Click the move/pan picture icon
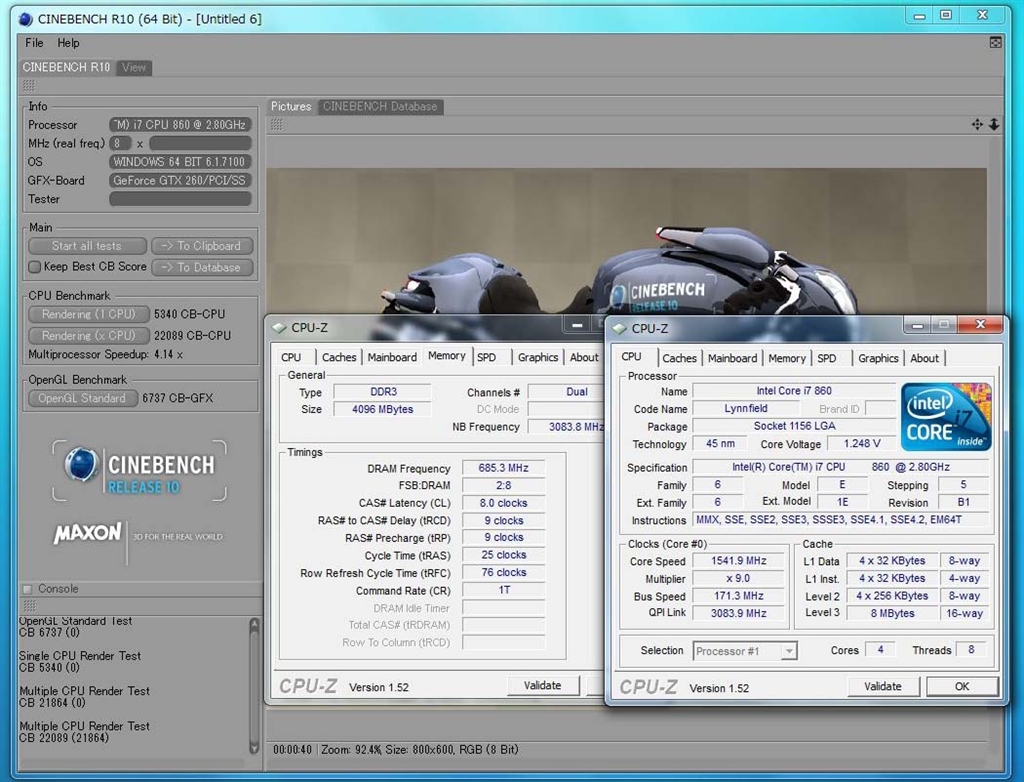The width and height of the screenshot is (1024, 782). [977, 124]
